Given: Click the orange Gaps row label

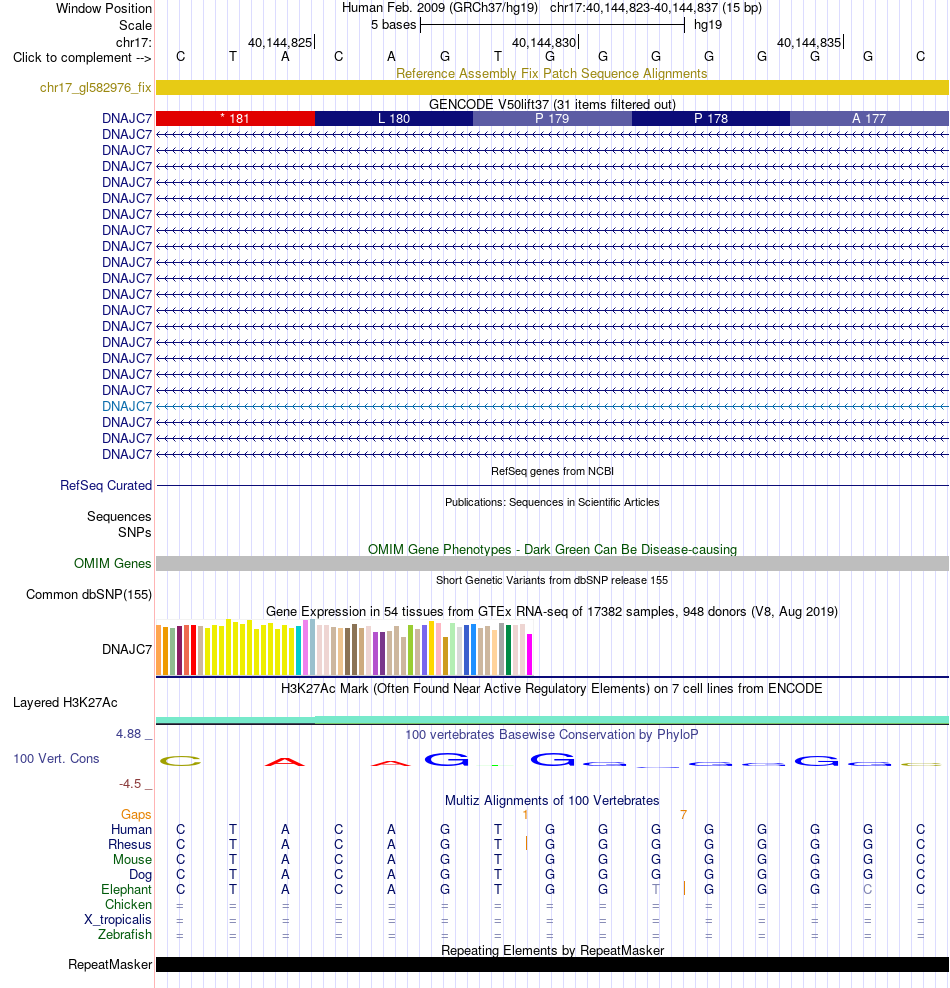Looking at the screenshot, I should click(x=136, y=815).
